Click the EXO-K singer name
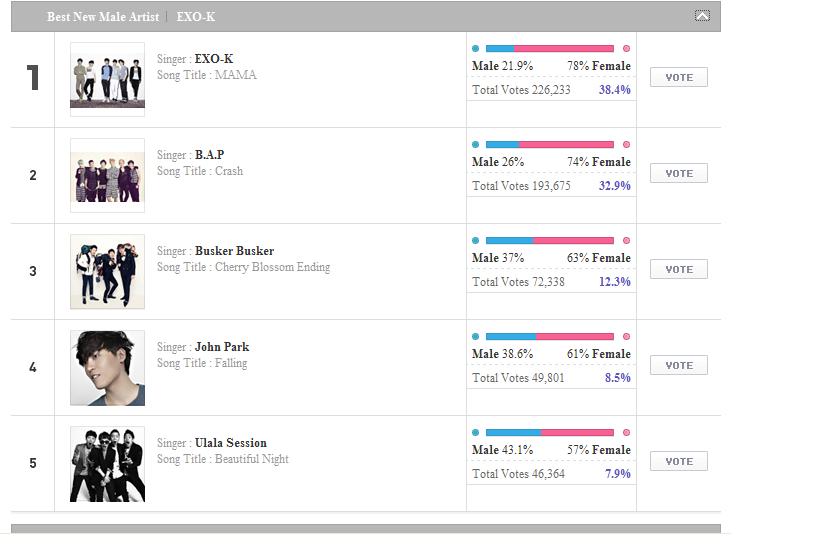The width and height of the screenshot is (823, 551). (x=214, y=59)
